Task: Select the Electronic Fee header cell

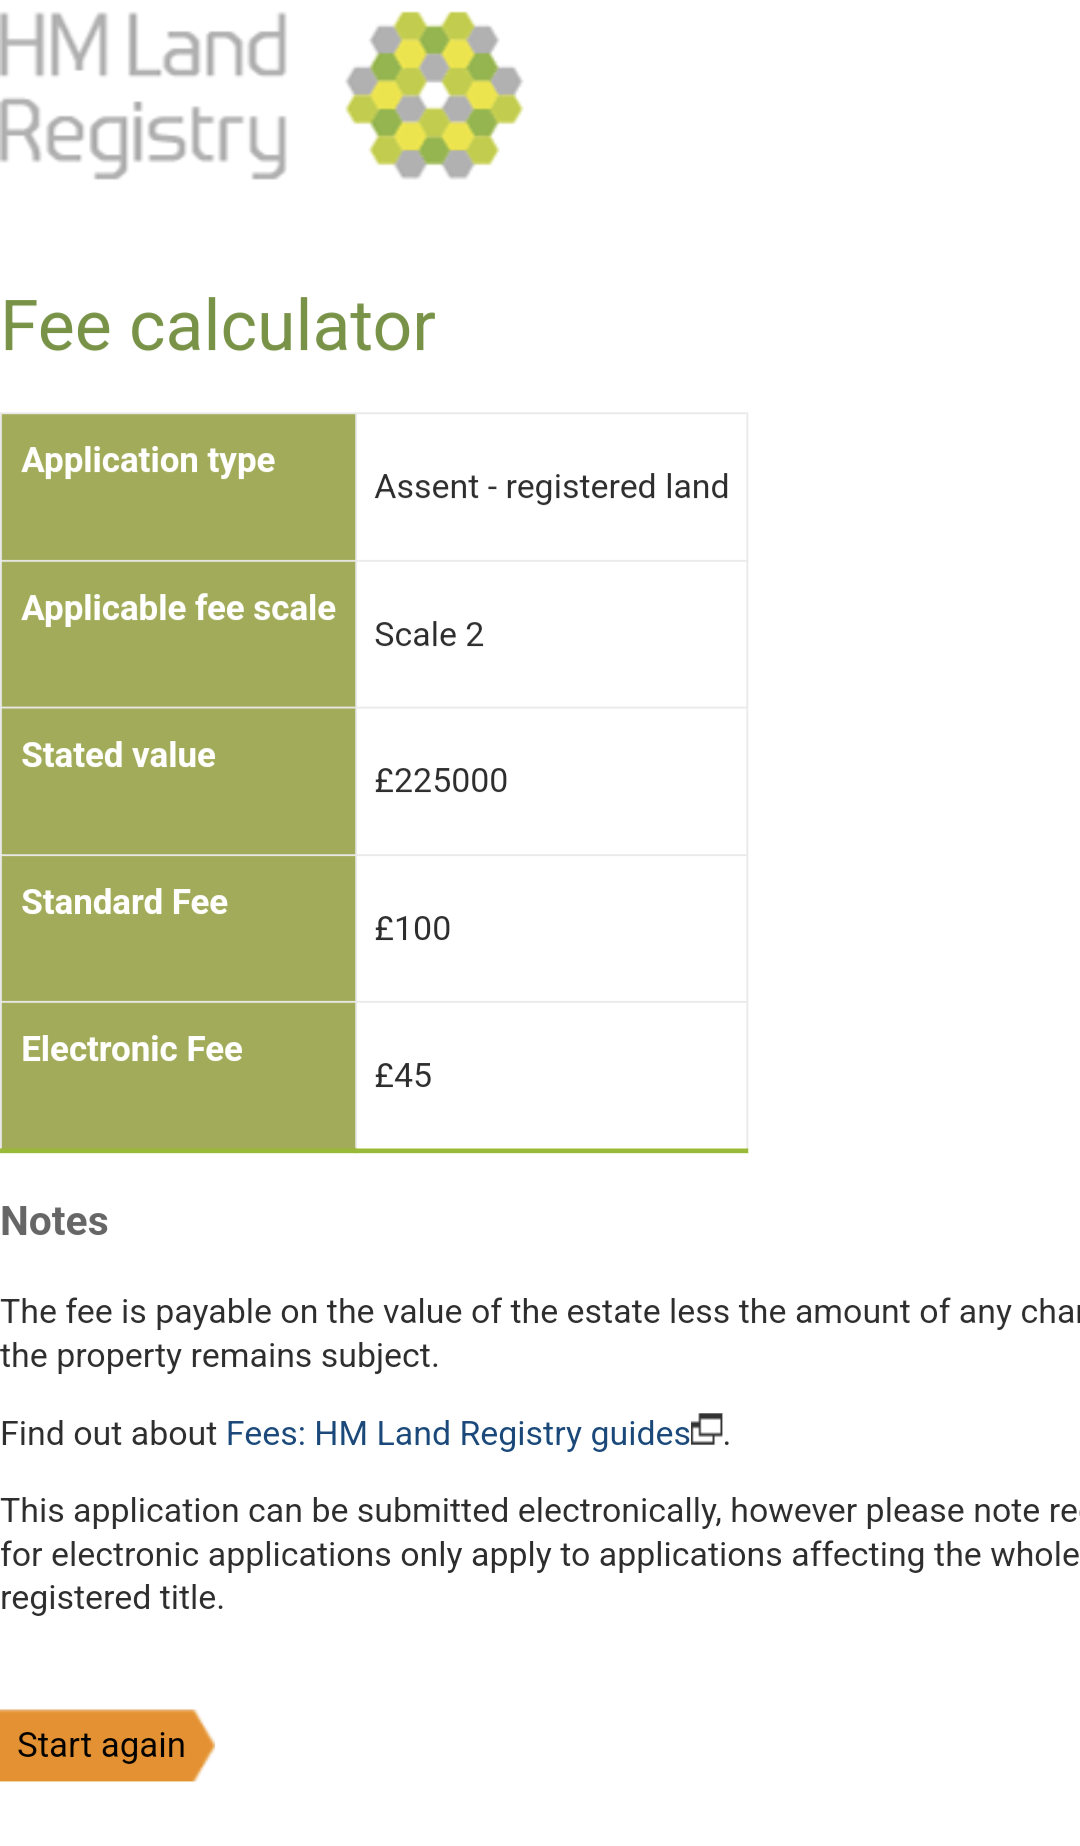Action: pos(178,1075)
